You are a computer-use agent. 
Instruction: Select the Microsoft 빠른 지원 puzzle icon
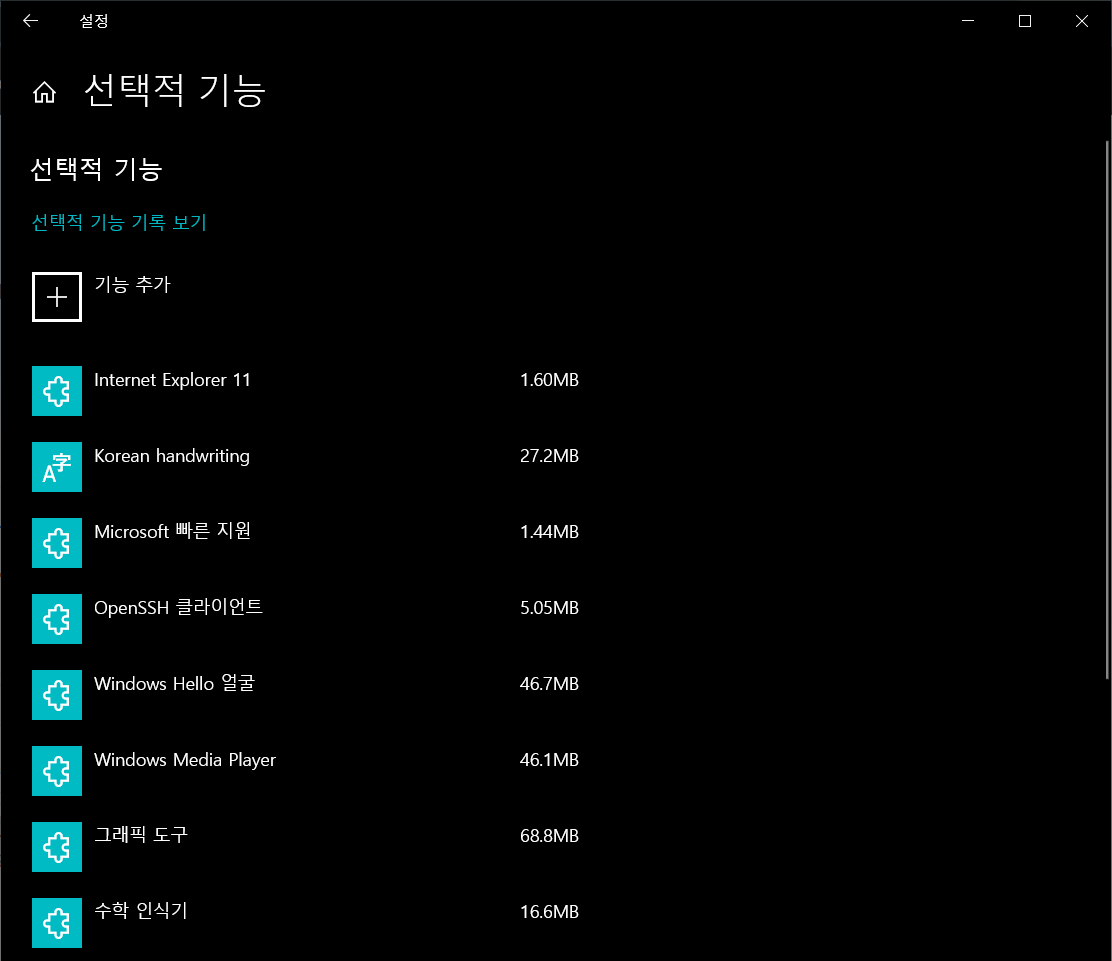tap(57, 543)
